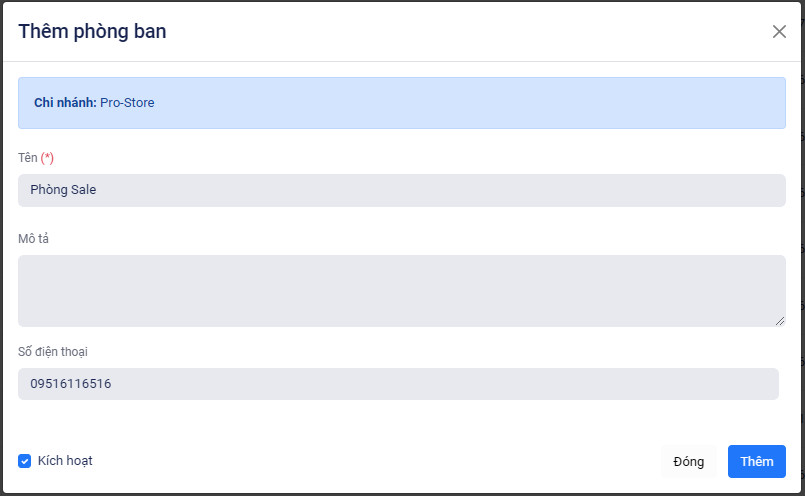The height and width of the screenshot is (496, 805).
Task: Click the Tên field label
Action: [x=27, y=158]
